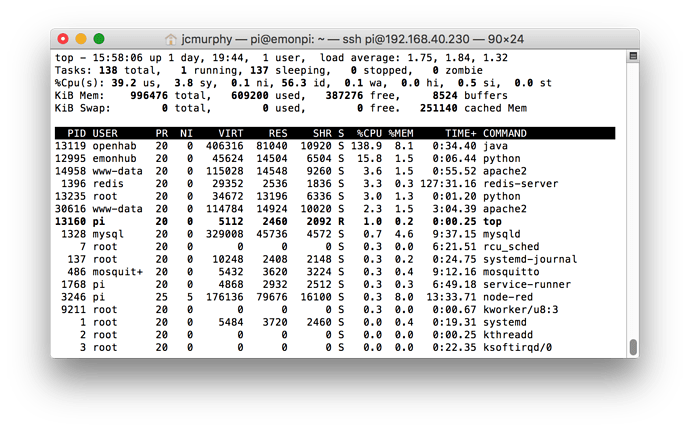Click the terminal scroll-lock icon at top right
The height and width of the screenshot is (430, 690).
point(633,56)
